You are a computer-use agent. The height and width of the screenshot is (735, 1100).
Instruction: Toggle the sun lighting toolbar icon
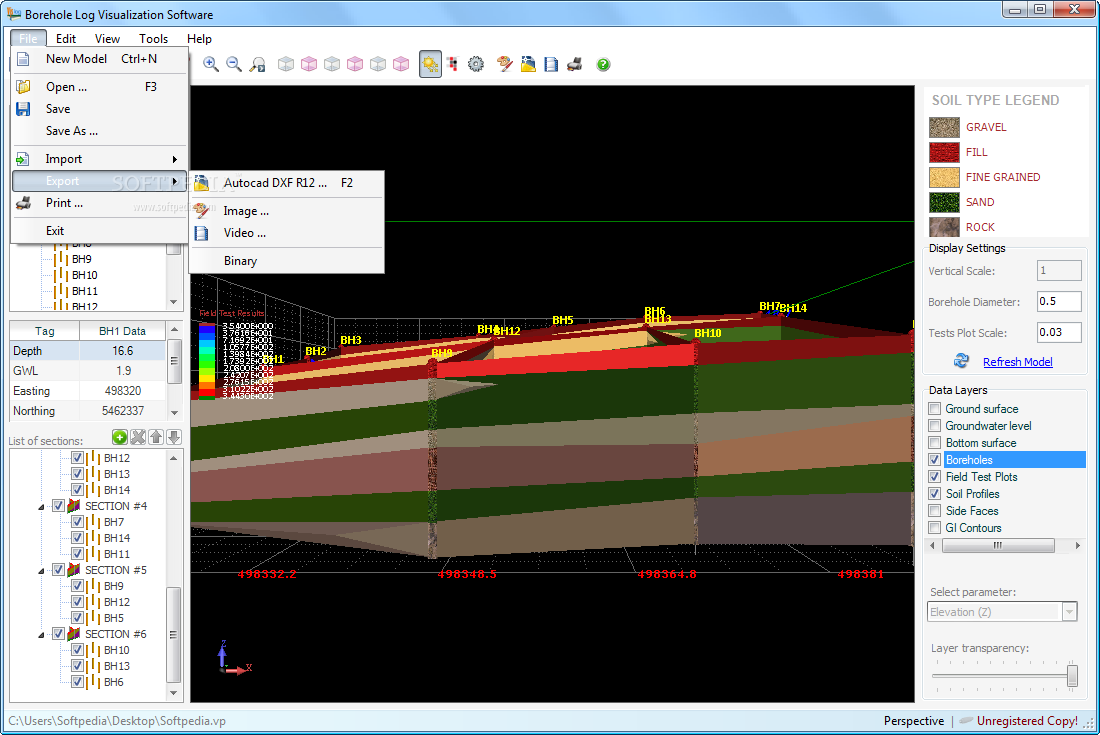[430, 65]
